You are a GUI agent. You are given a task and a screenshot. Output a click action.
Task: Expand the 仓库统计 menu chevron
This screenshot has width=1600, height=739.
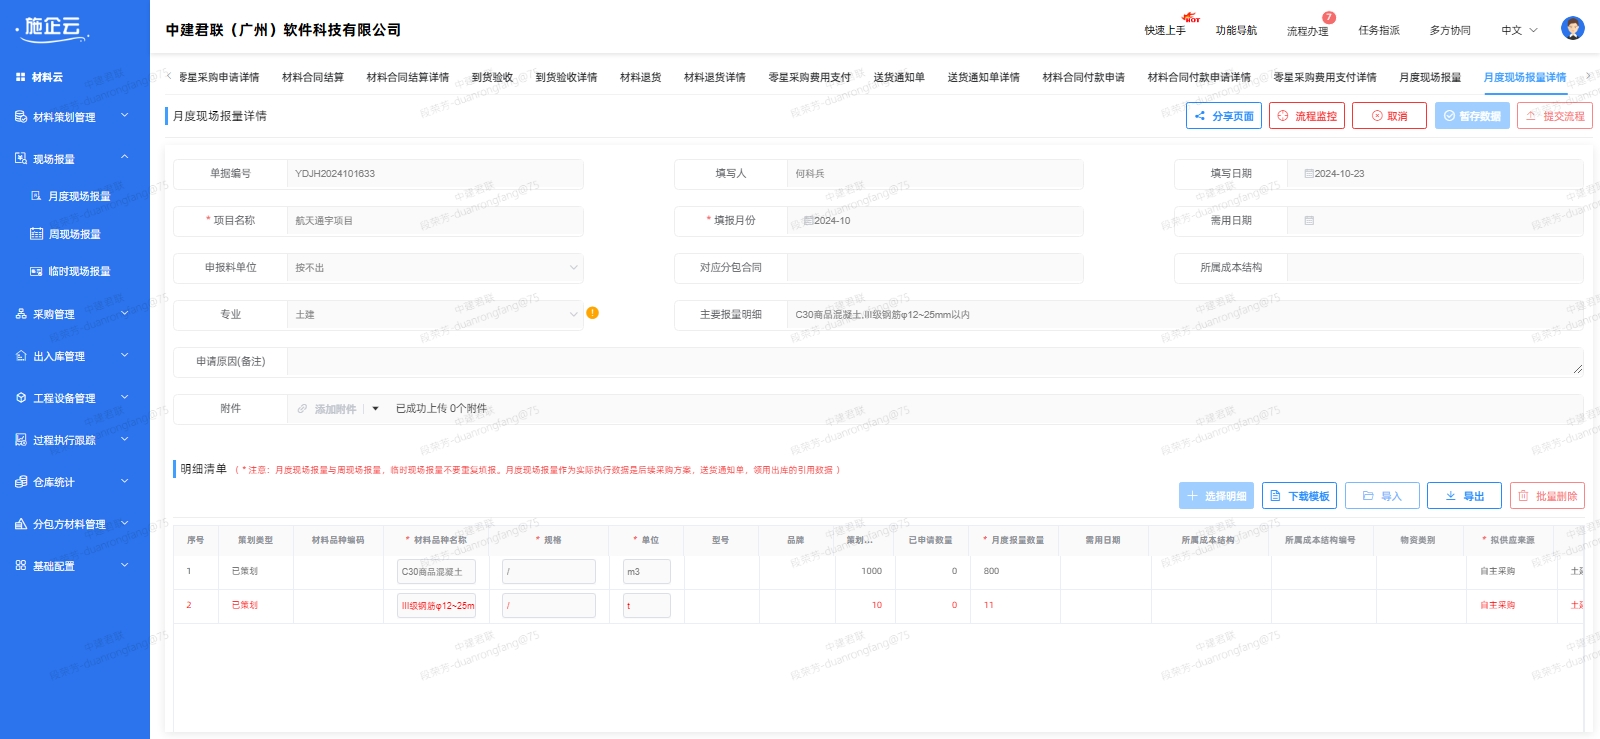(125, 481)
